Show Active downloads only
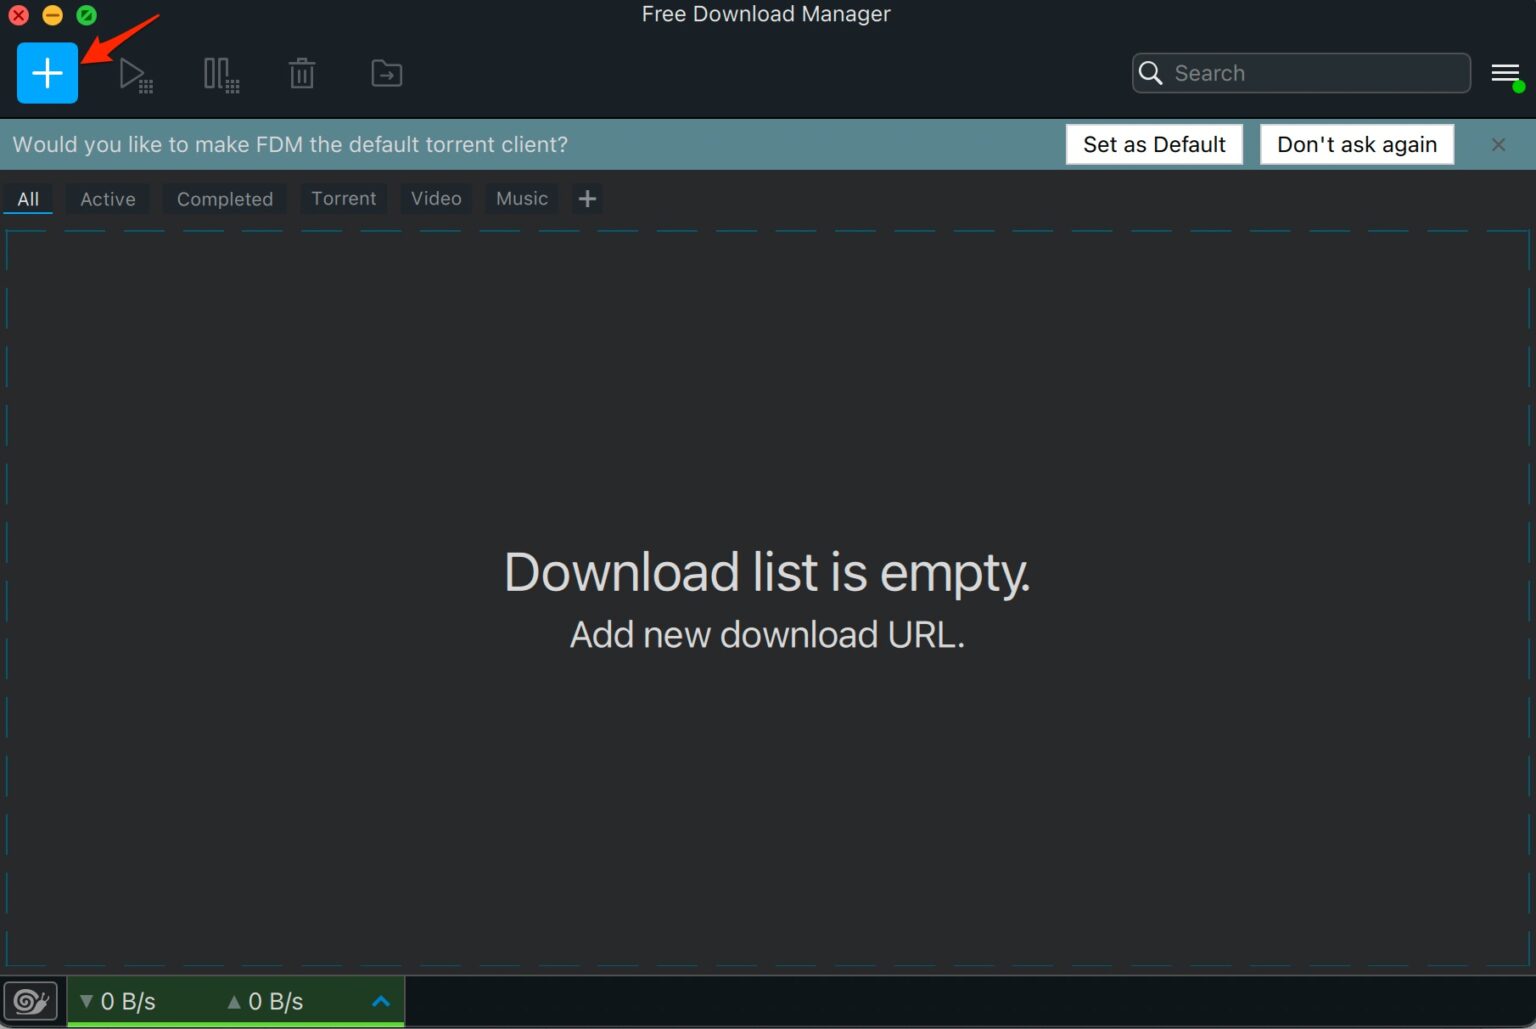1536x1029 pixels. point(107,198)
